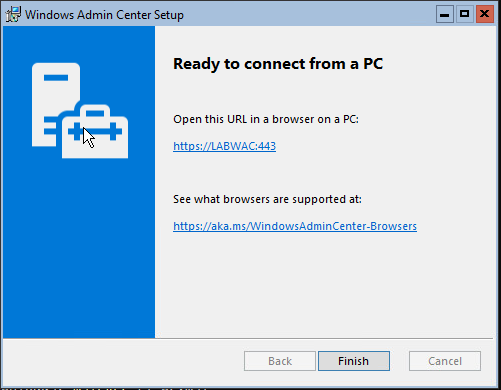Screen dimensions: 501x390
Task: Click the blue crossbar on the toolbox graphic
Action: pos(95,131)
